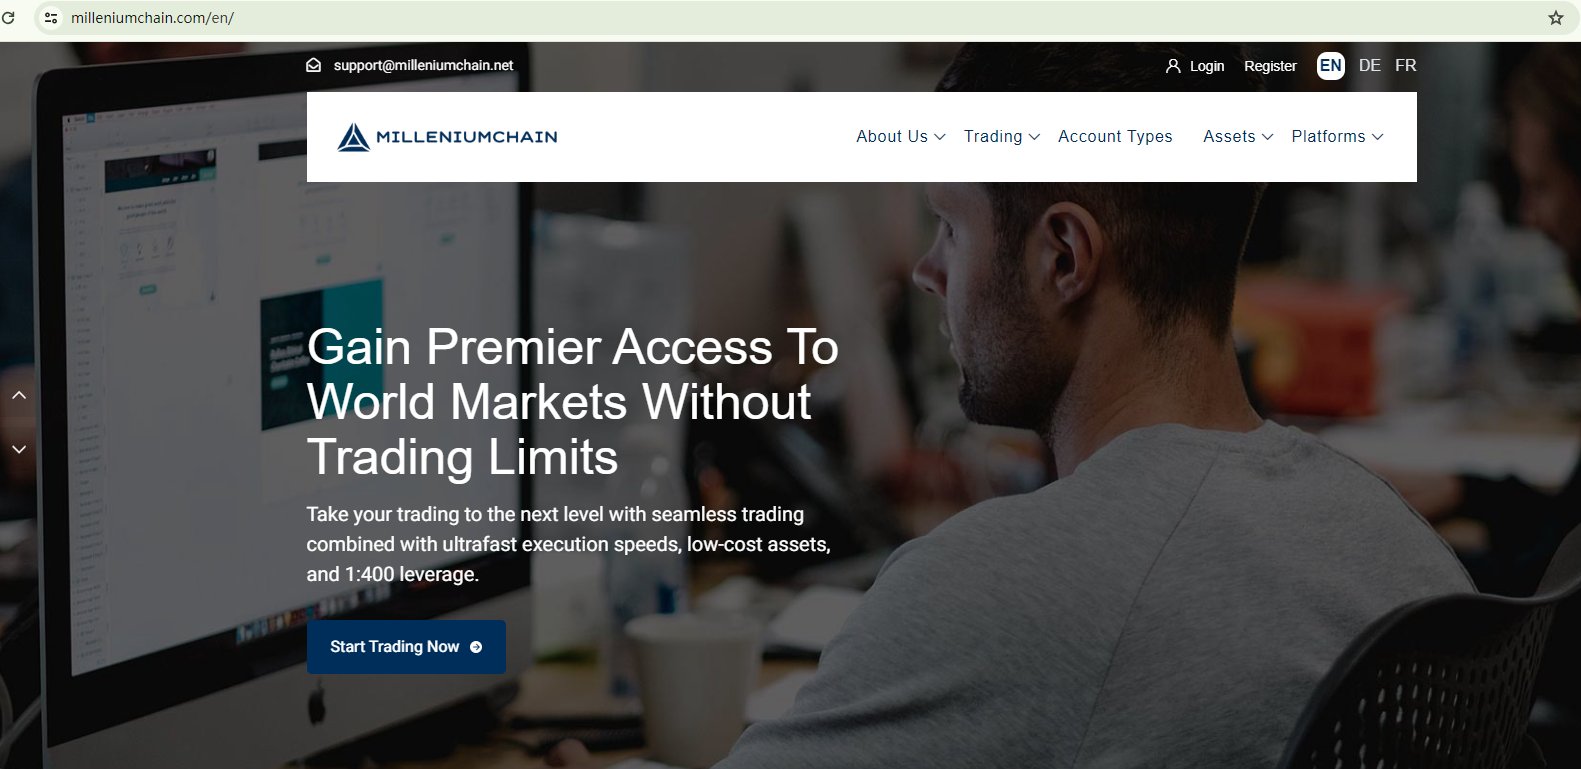The height and width of the screenshot is (769, 1581).
Task: Switch the site language to DE
Action: (1370, 65)
